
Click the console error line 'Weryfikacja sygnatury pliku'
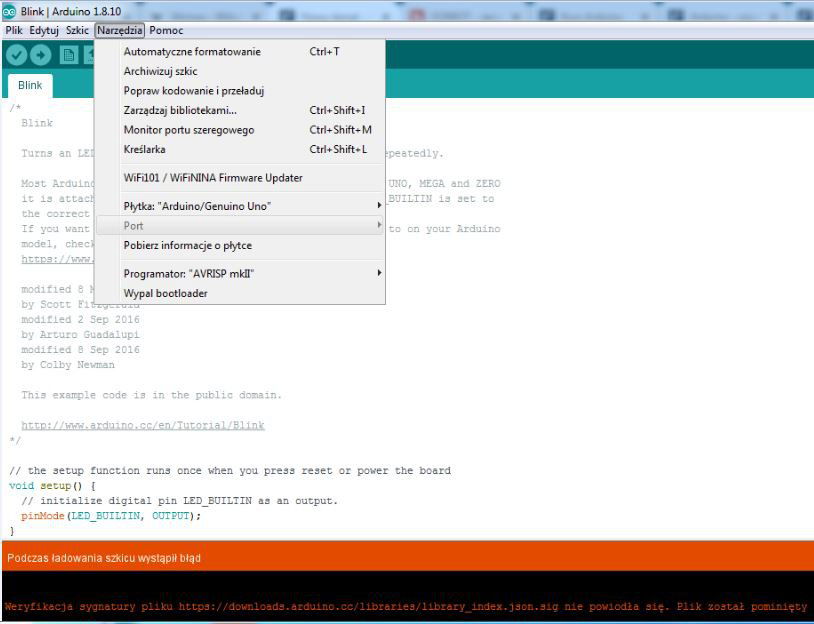pos(406,606)
